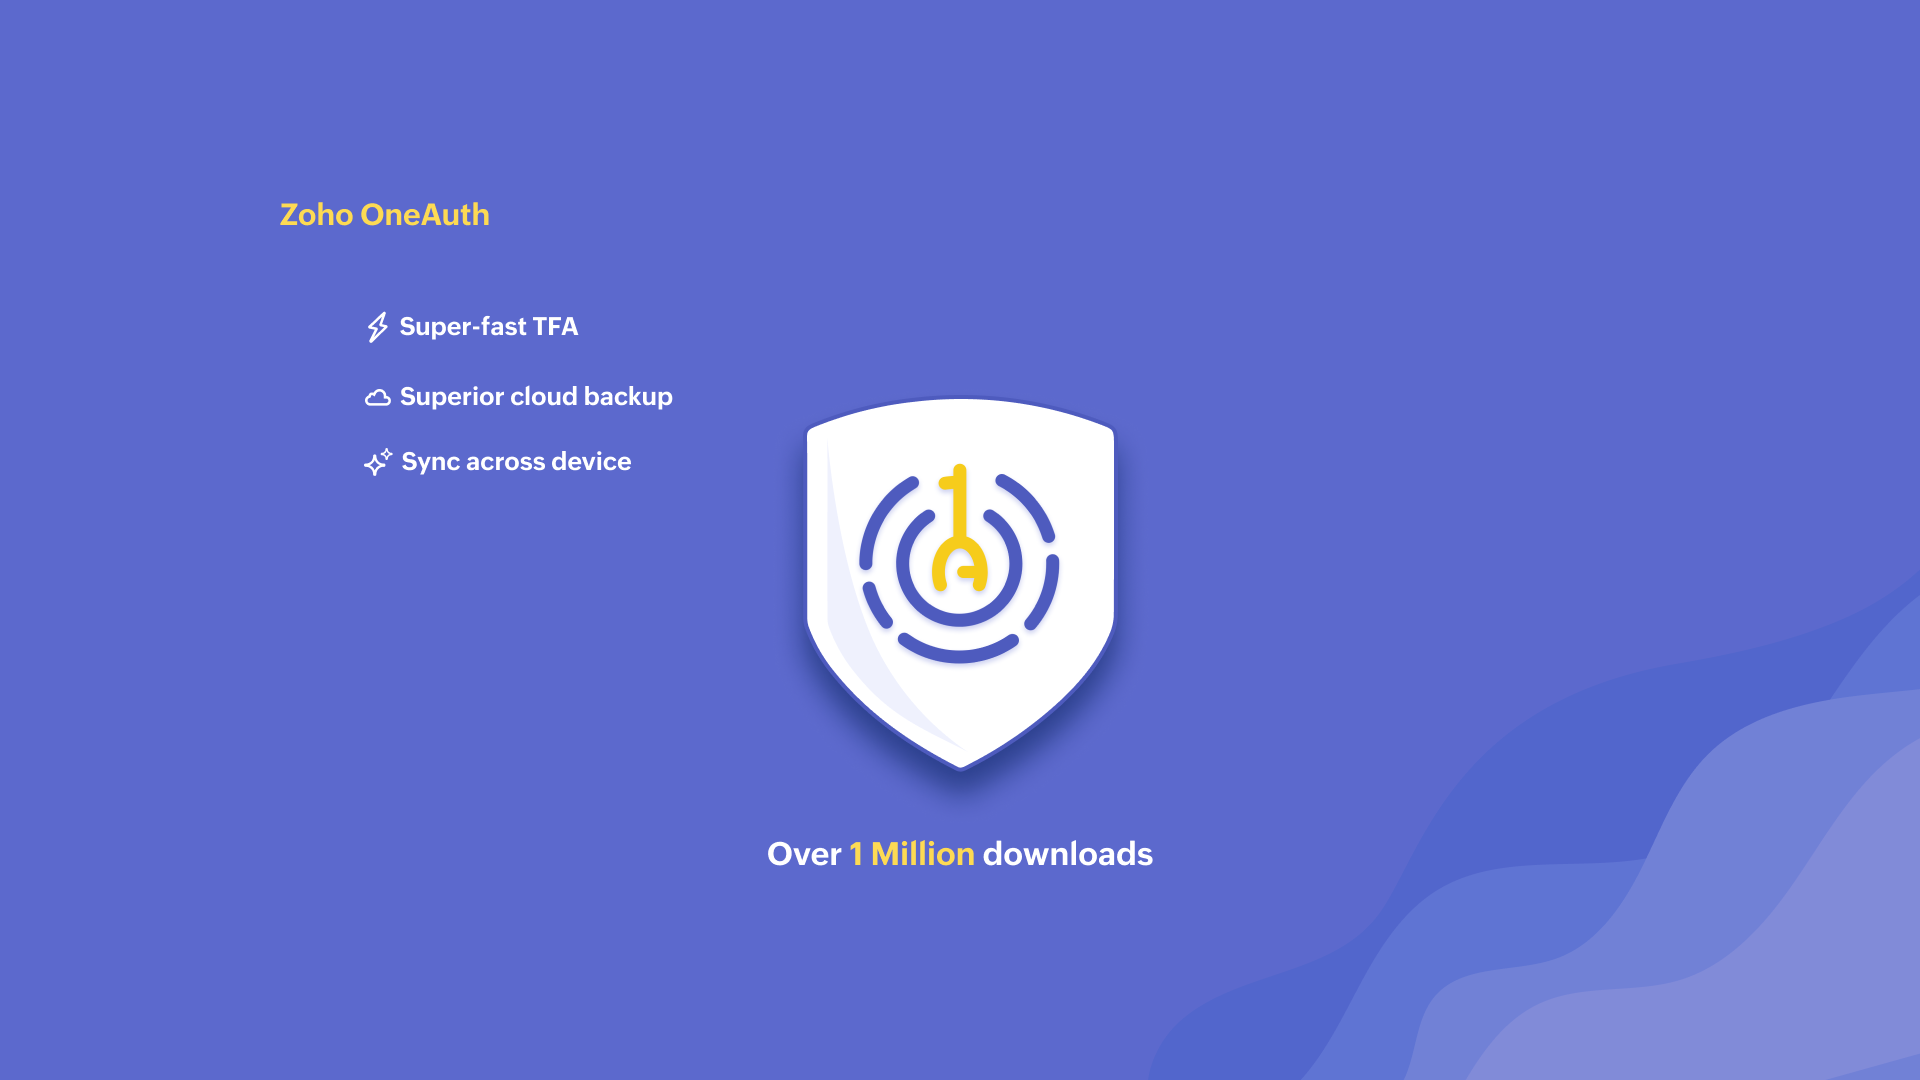The height and width of the screenshot is (1080, 1920).
Task: Click the word backup in feature list
Action: (x=628, y=397)
